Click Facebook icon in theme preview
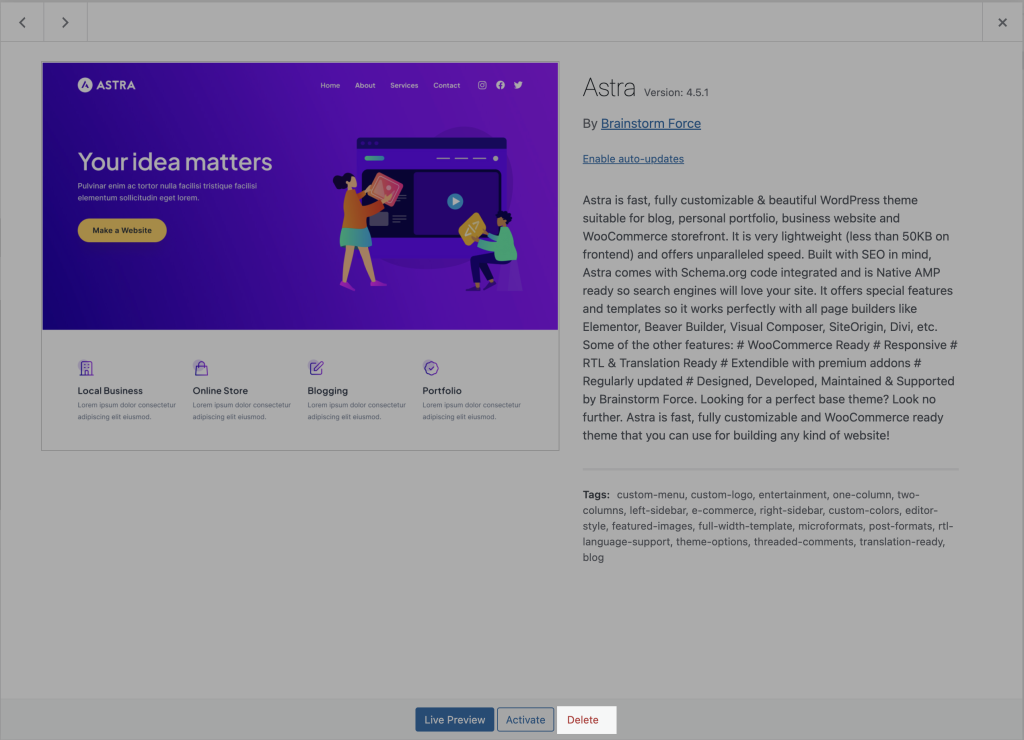 500,85
